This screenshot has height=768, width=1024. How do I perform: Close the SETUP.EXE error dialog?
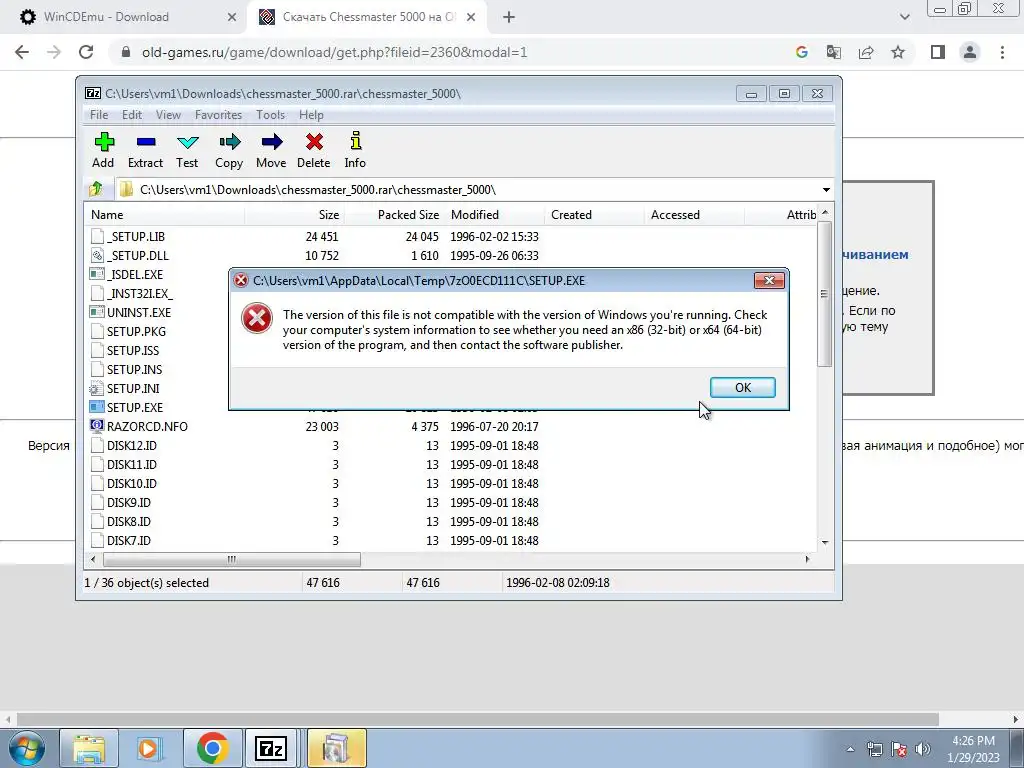point(769,280)
